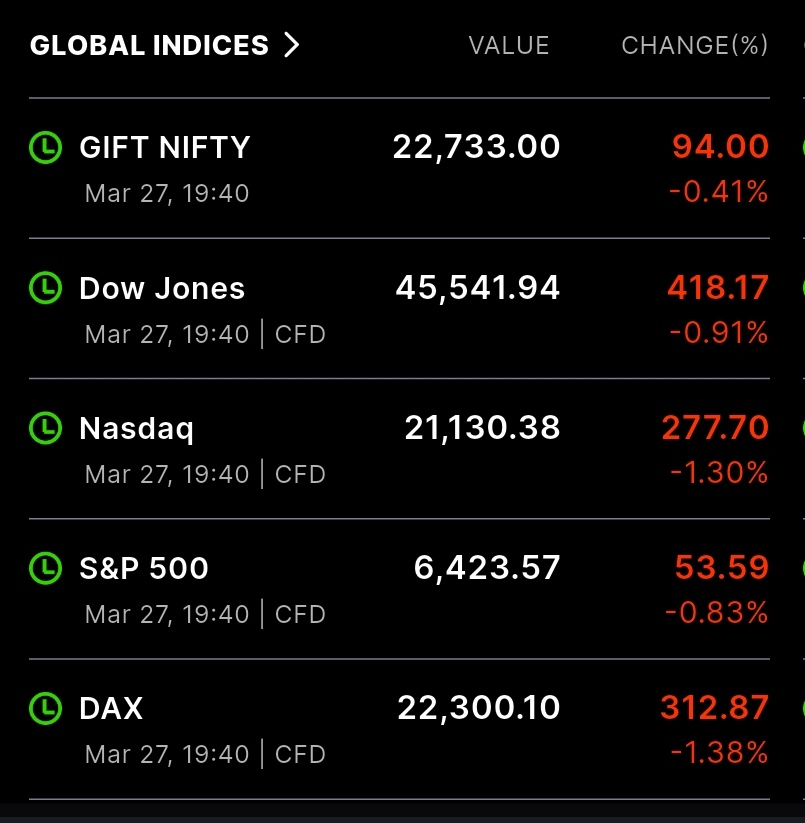Viewport: 805px width, 823px height.
Task: Click the GIFT NIFTY value 22,733.00
Action: pyautogui.click(x=476, y=148)
